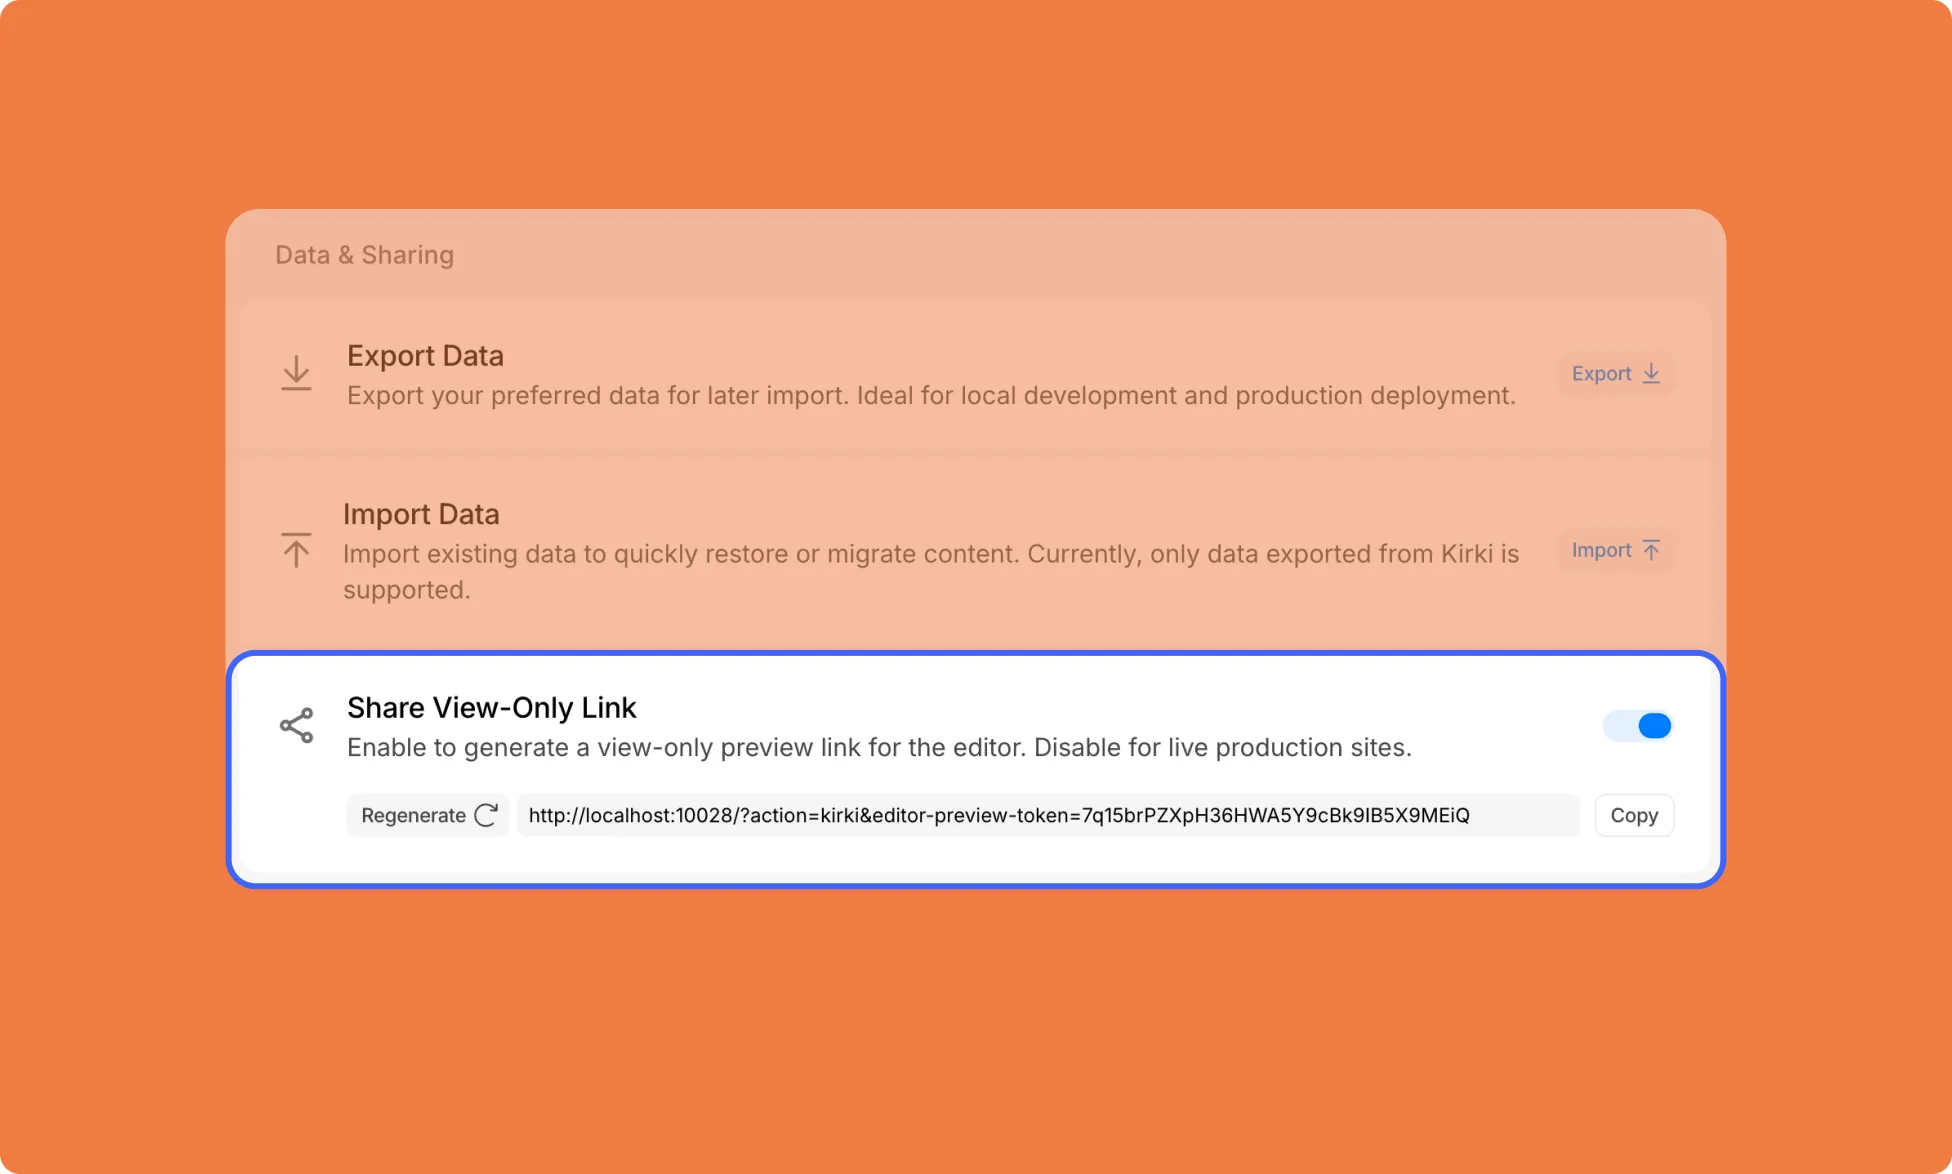This screenshot has width=1952, height=1174.
Task: Click the view-only preview link description text
Action: coord(879,748)
